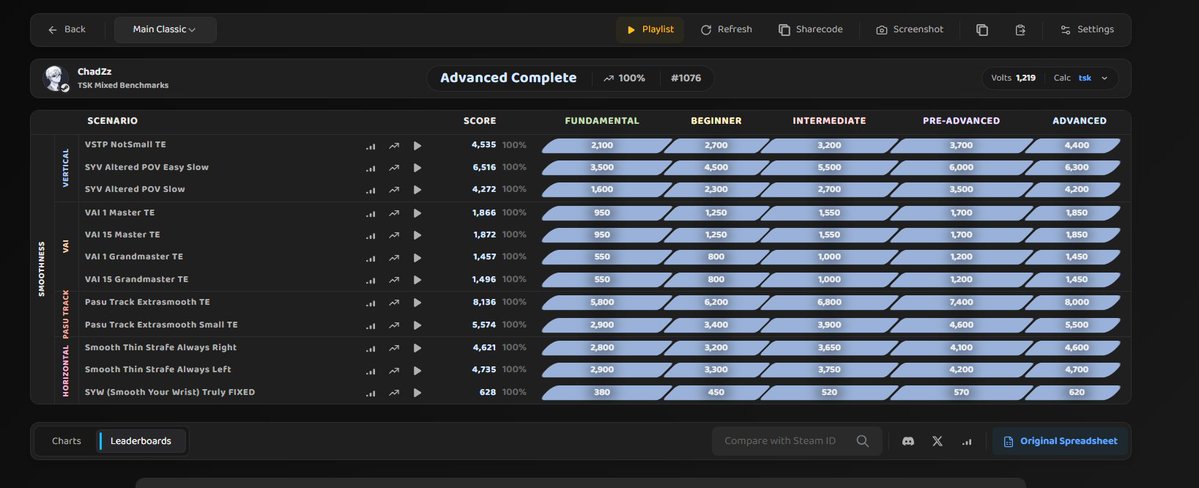Take a Screenshot of the benchmark

click(x=909, y=30)
